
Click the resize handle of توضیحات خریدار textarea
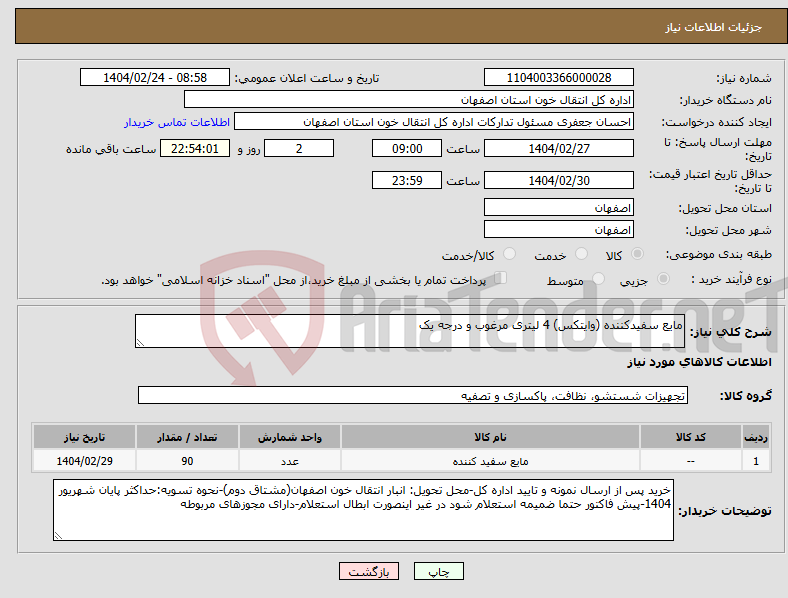pos(58,536)
